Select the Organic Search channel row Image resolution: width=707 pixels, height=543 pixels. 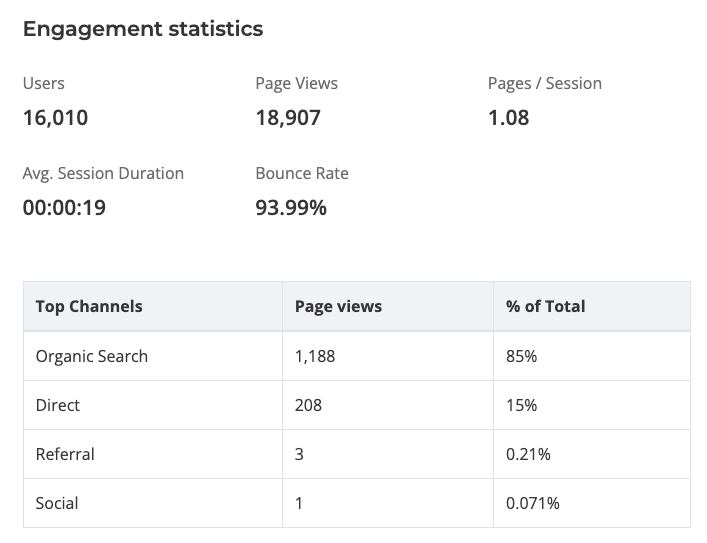(x=91, y=356)
